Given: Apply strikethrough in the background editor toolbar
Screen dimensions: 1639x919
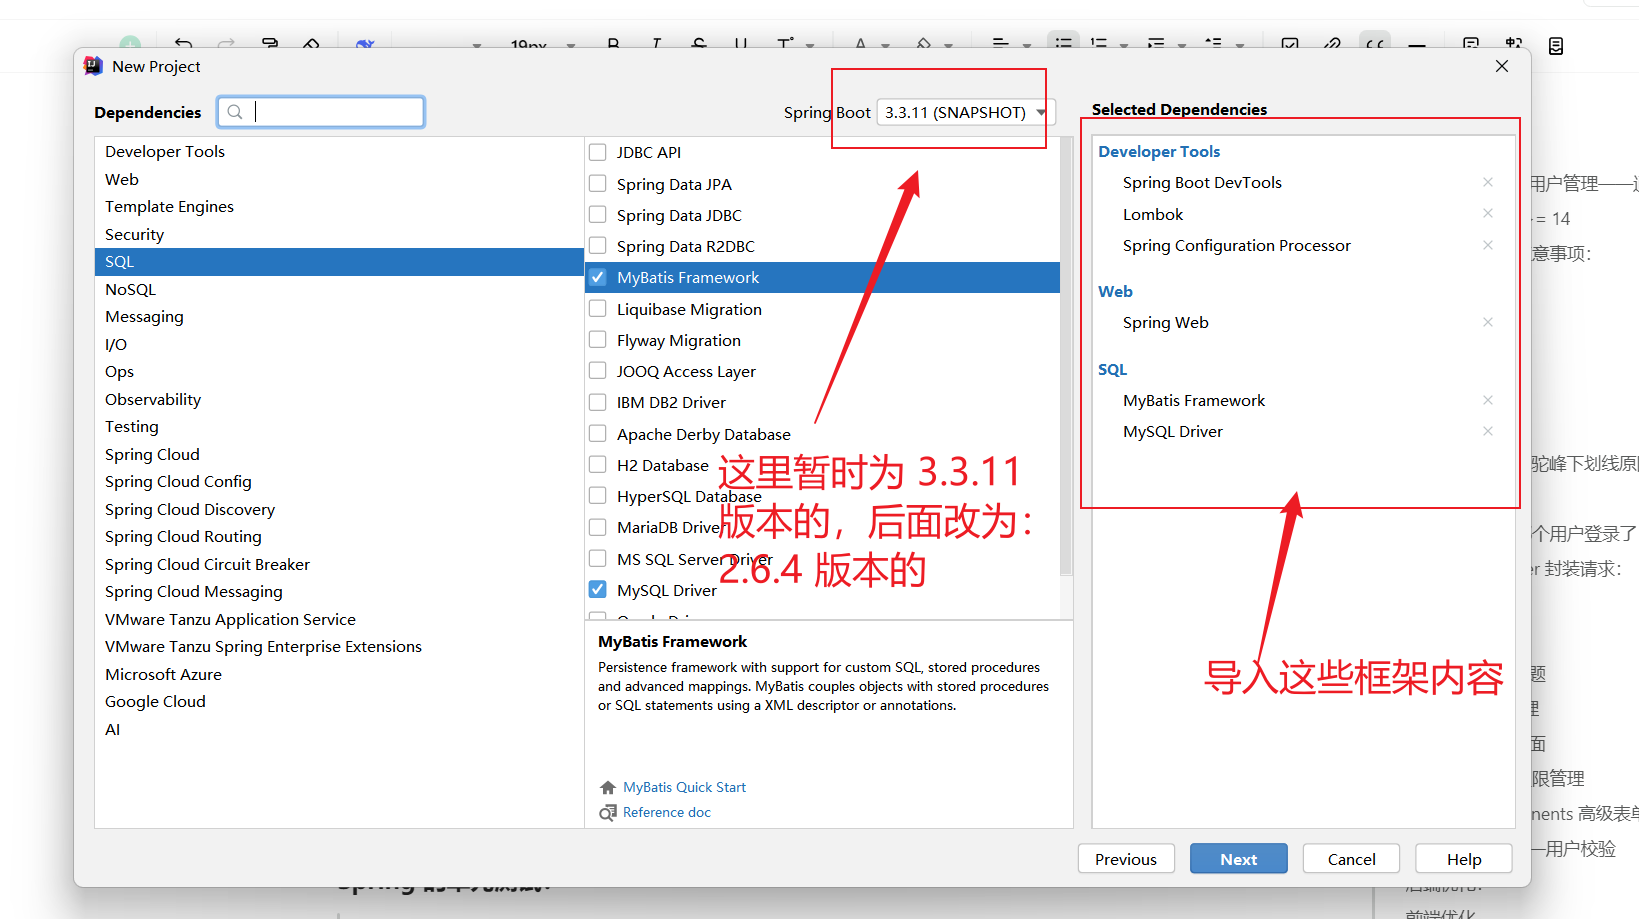Looking at the screenshot, I should pyautogui.click(x=699, y=44).
